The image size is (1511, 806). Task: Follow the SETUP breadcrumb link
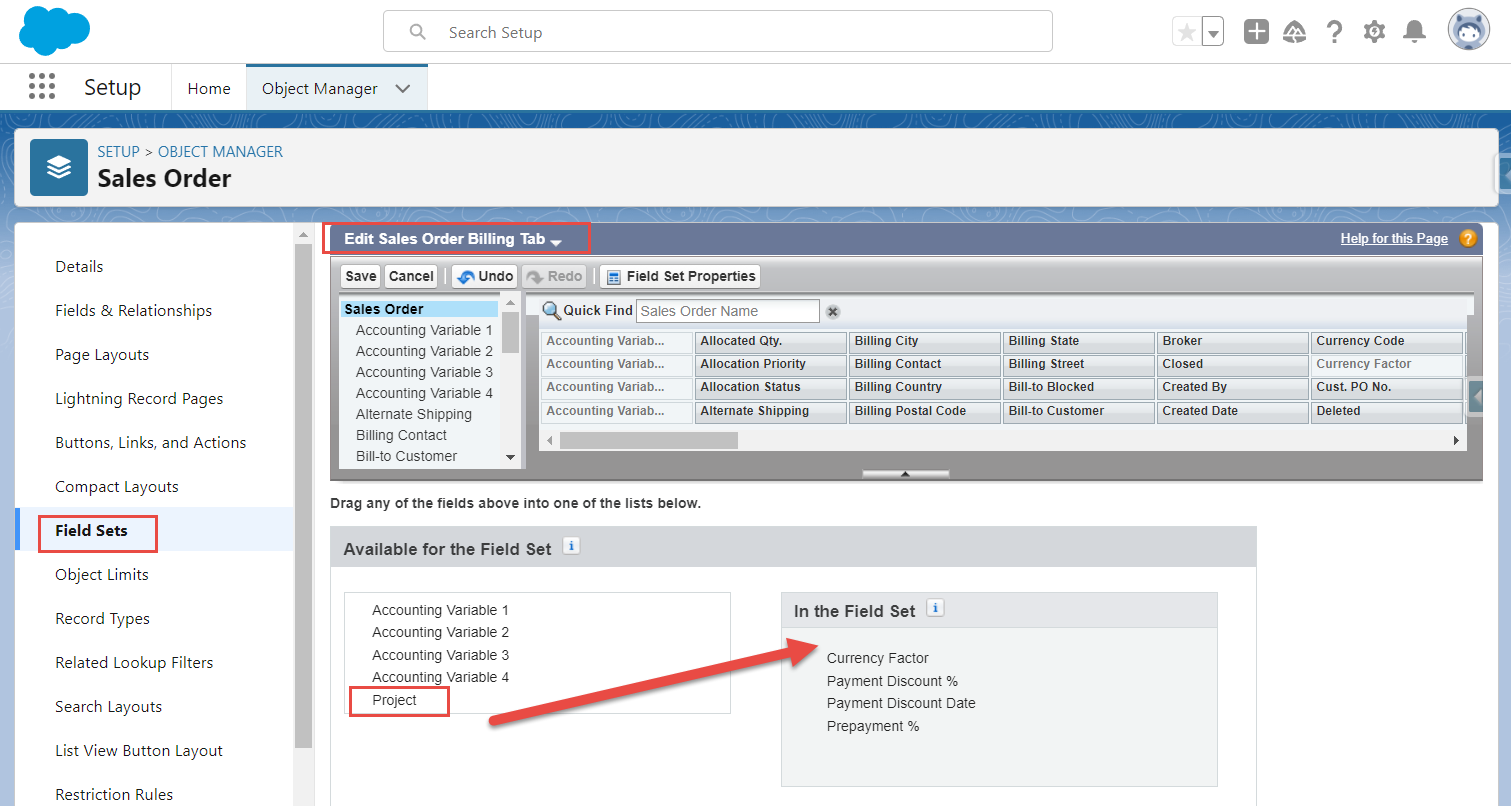coord(118,152)
